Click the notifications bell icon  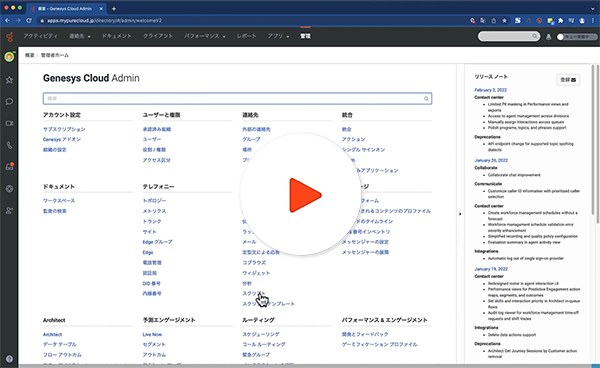point(548,37)
